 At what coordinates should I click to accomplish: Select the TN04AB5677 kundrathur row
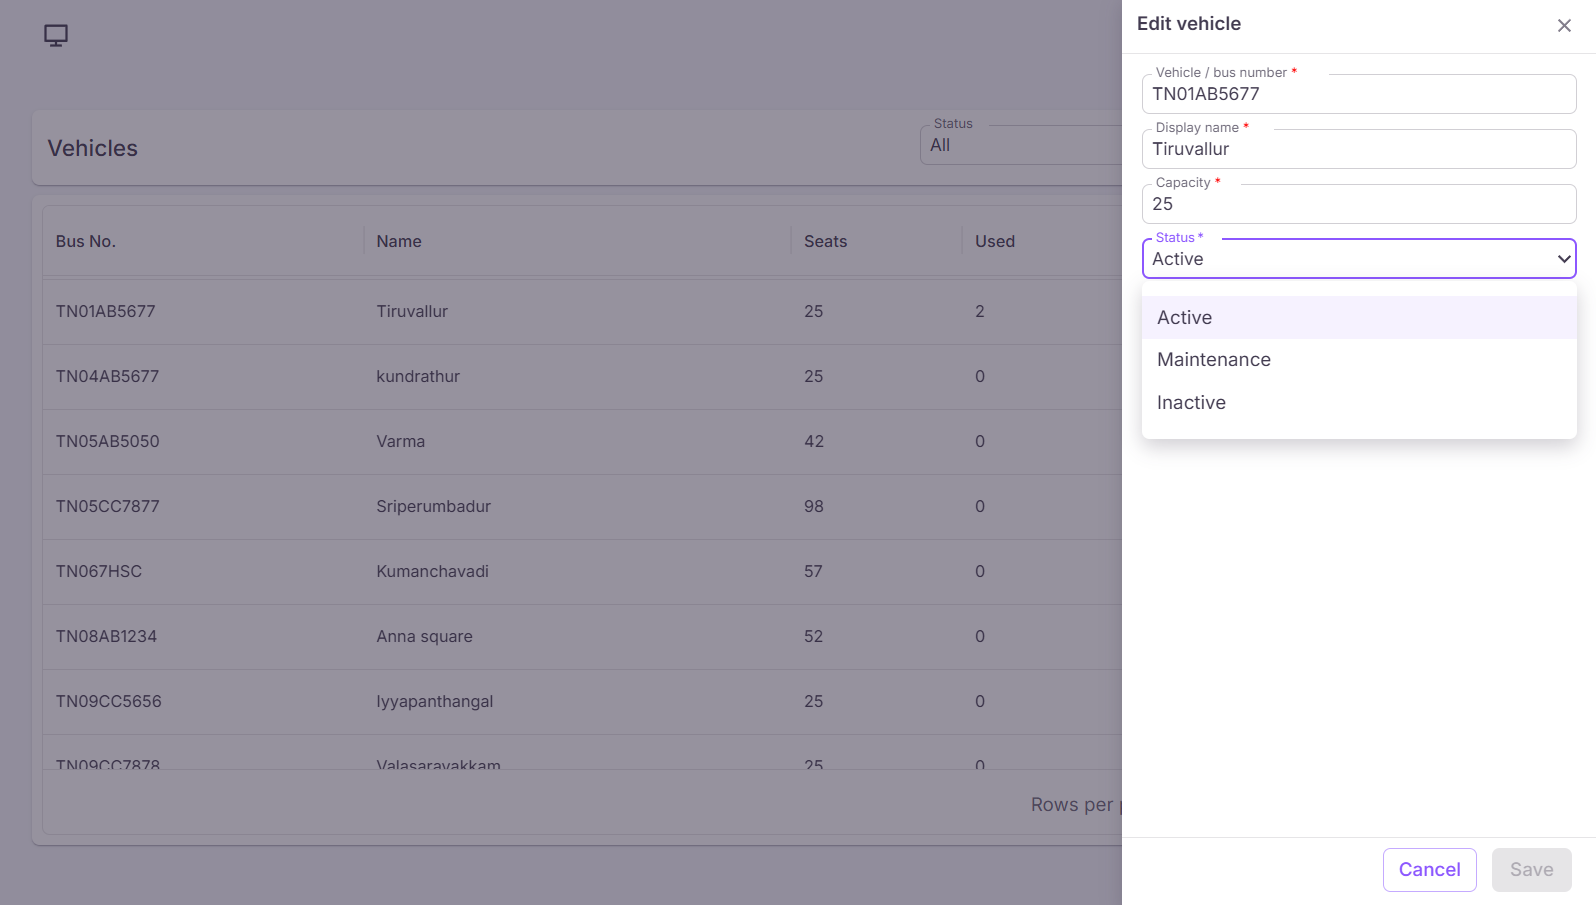(x=583, y=377)
